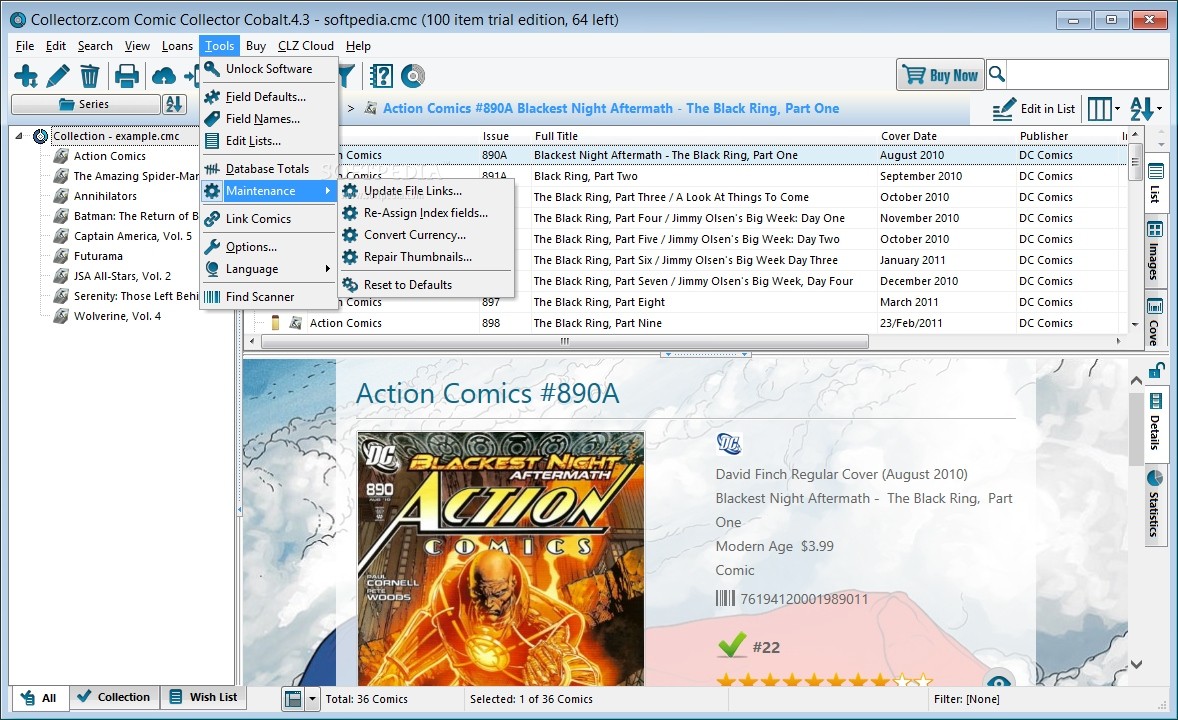Choose Link Comics menu entry
Image resolution: width=1178 pixels, height=720 pixels.
[269, 219]
